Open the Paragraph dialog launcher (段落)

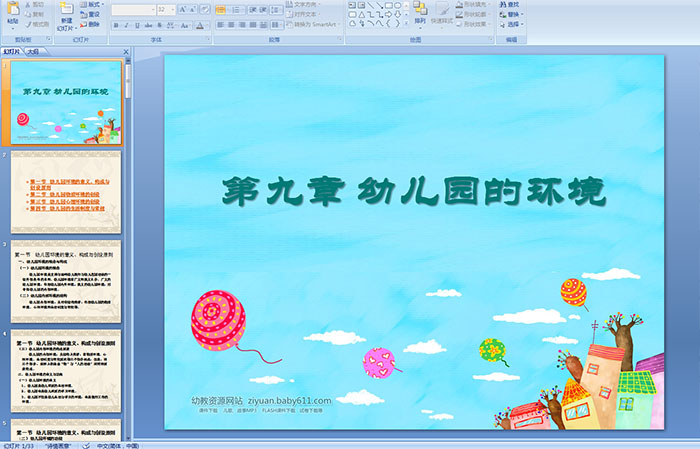[x=340, y=40]
